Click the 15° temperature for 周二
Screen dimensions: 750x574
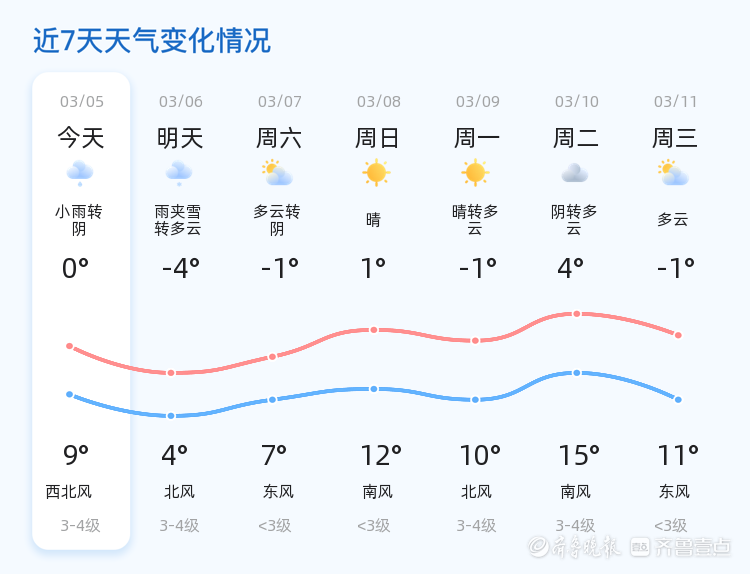pyautogui.click(x=579, y=456)
